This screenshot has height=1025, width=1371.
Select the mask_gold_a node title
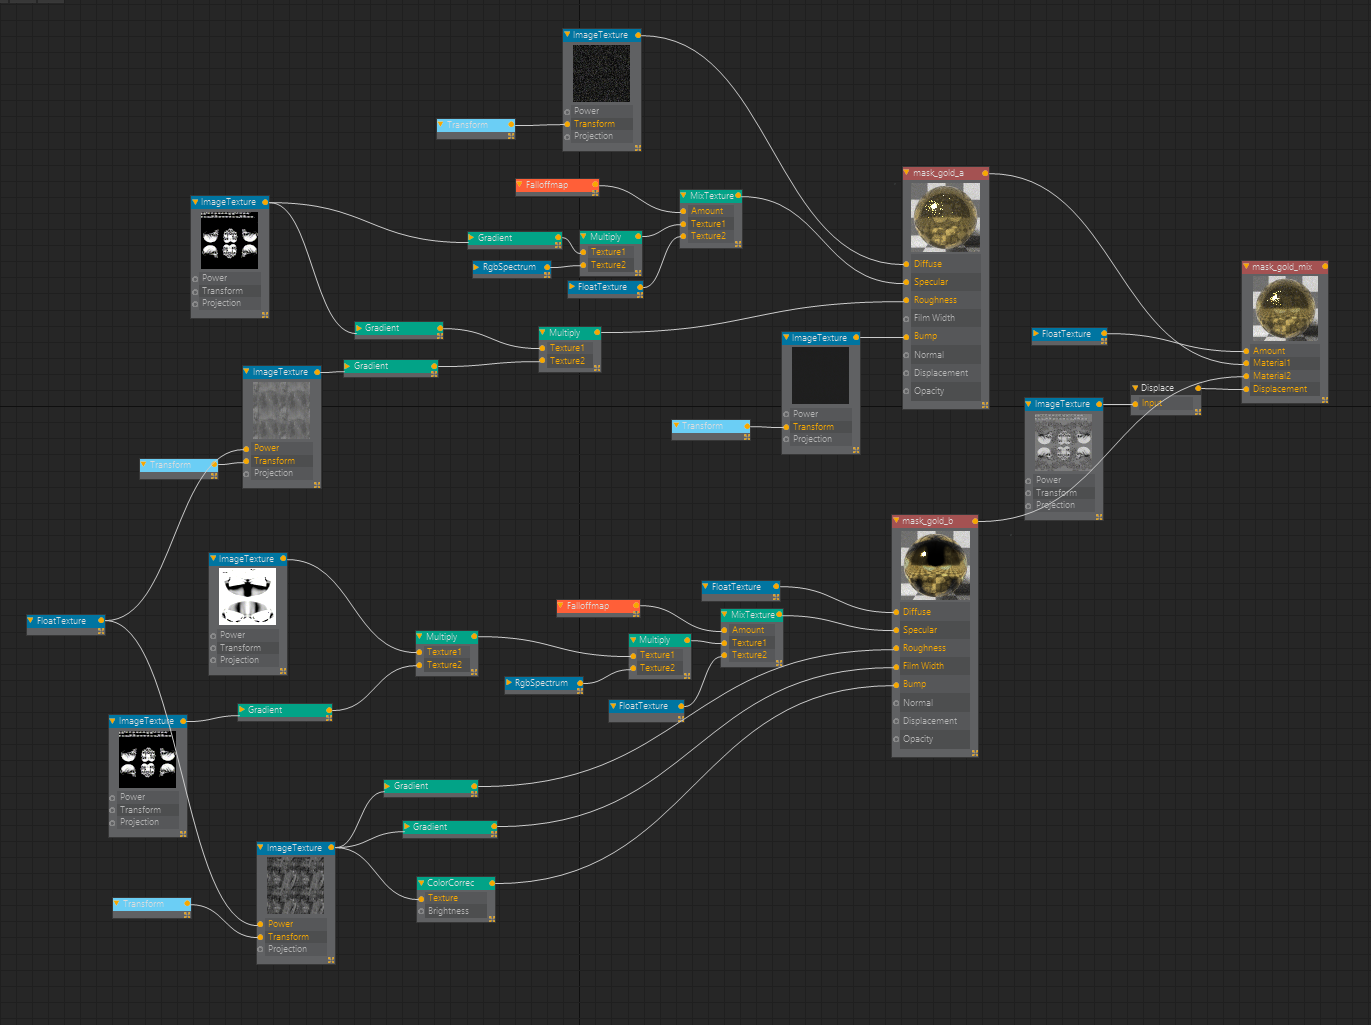[938, 173]
